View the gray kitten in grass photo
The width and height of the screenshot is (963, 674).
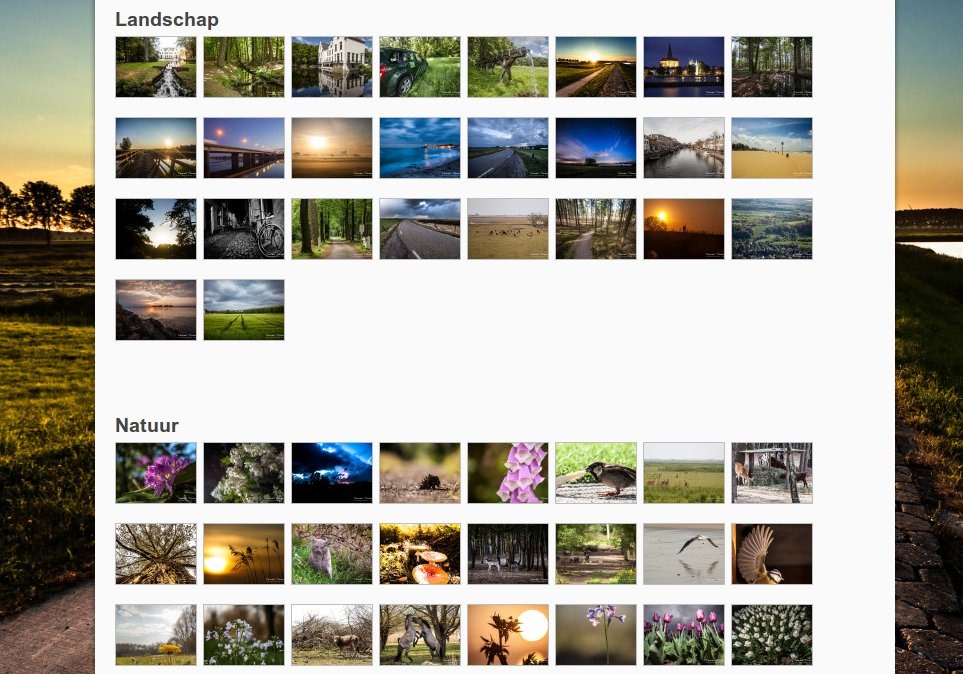click(x=332, y=554)
